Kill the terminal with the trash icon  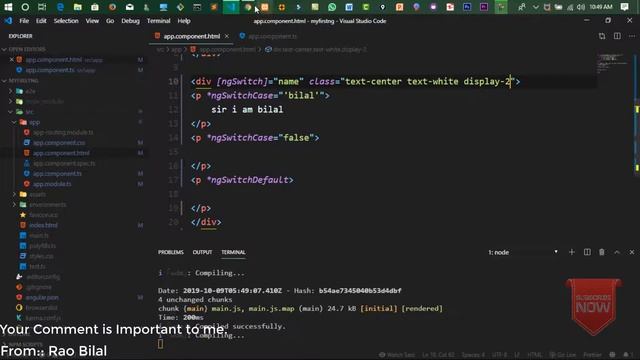pos(602,252)
